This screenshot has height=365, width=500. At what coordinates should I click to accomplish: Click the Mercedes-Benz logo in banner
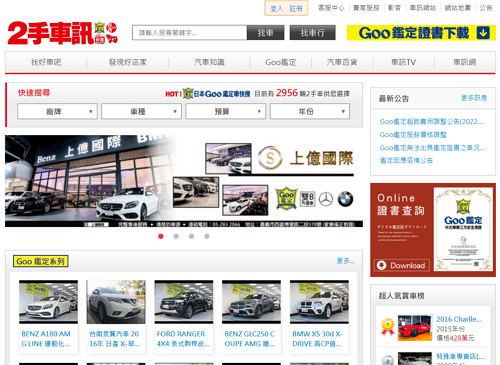(x=326, y=199)
